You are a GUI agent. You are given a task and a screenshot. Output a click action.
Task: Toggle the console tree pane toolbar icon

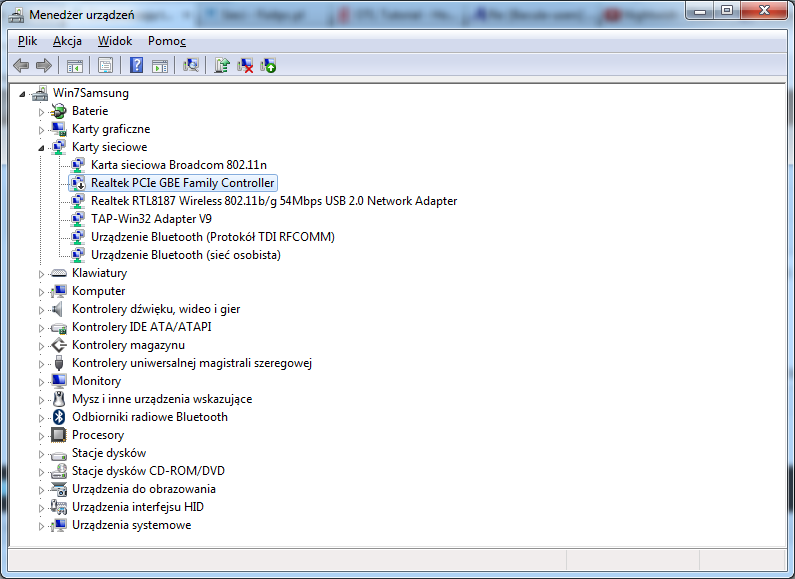pyautogui.click(x=75, y=65)
